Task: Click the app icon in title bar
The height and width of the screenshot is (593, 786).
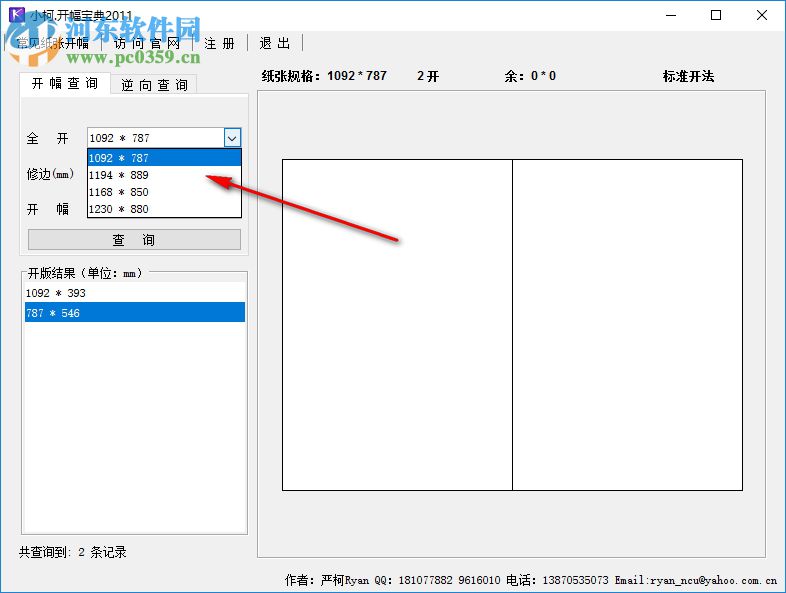Action: pos(17,14)
